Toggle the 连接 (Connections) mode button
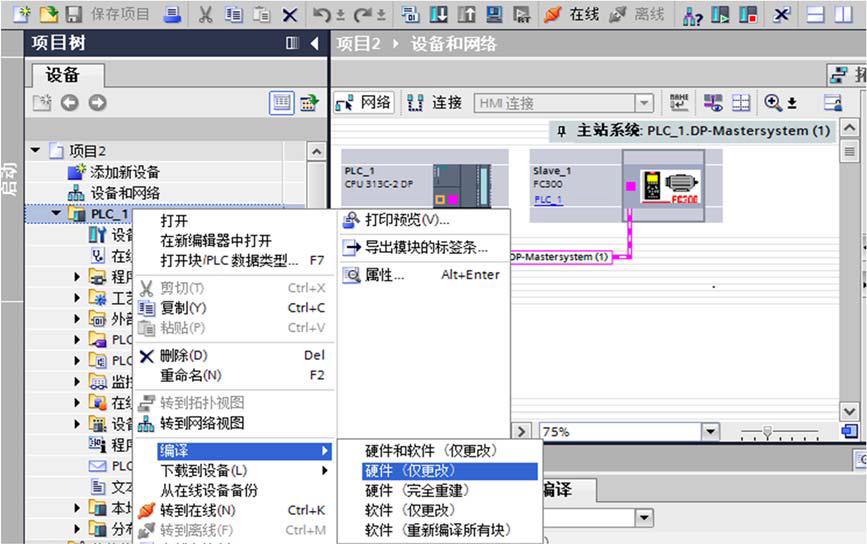Image resolution: width=867 pixels, height=544 pixels. pos(435,103)
